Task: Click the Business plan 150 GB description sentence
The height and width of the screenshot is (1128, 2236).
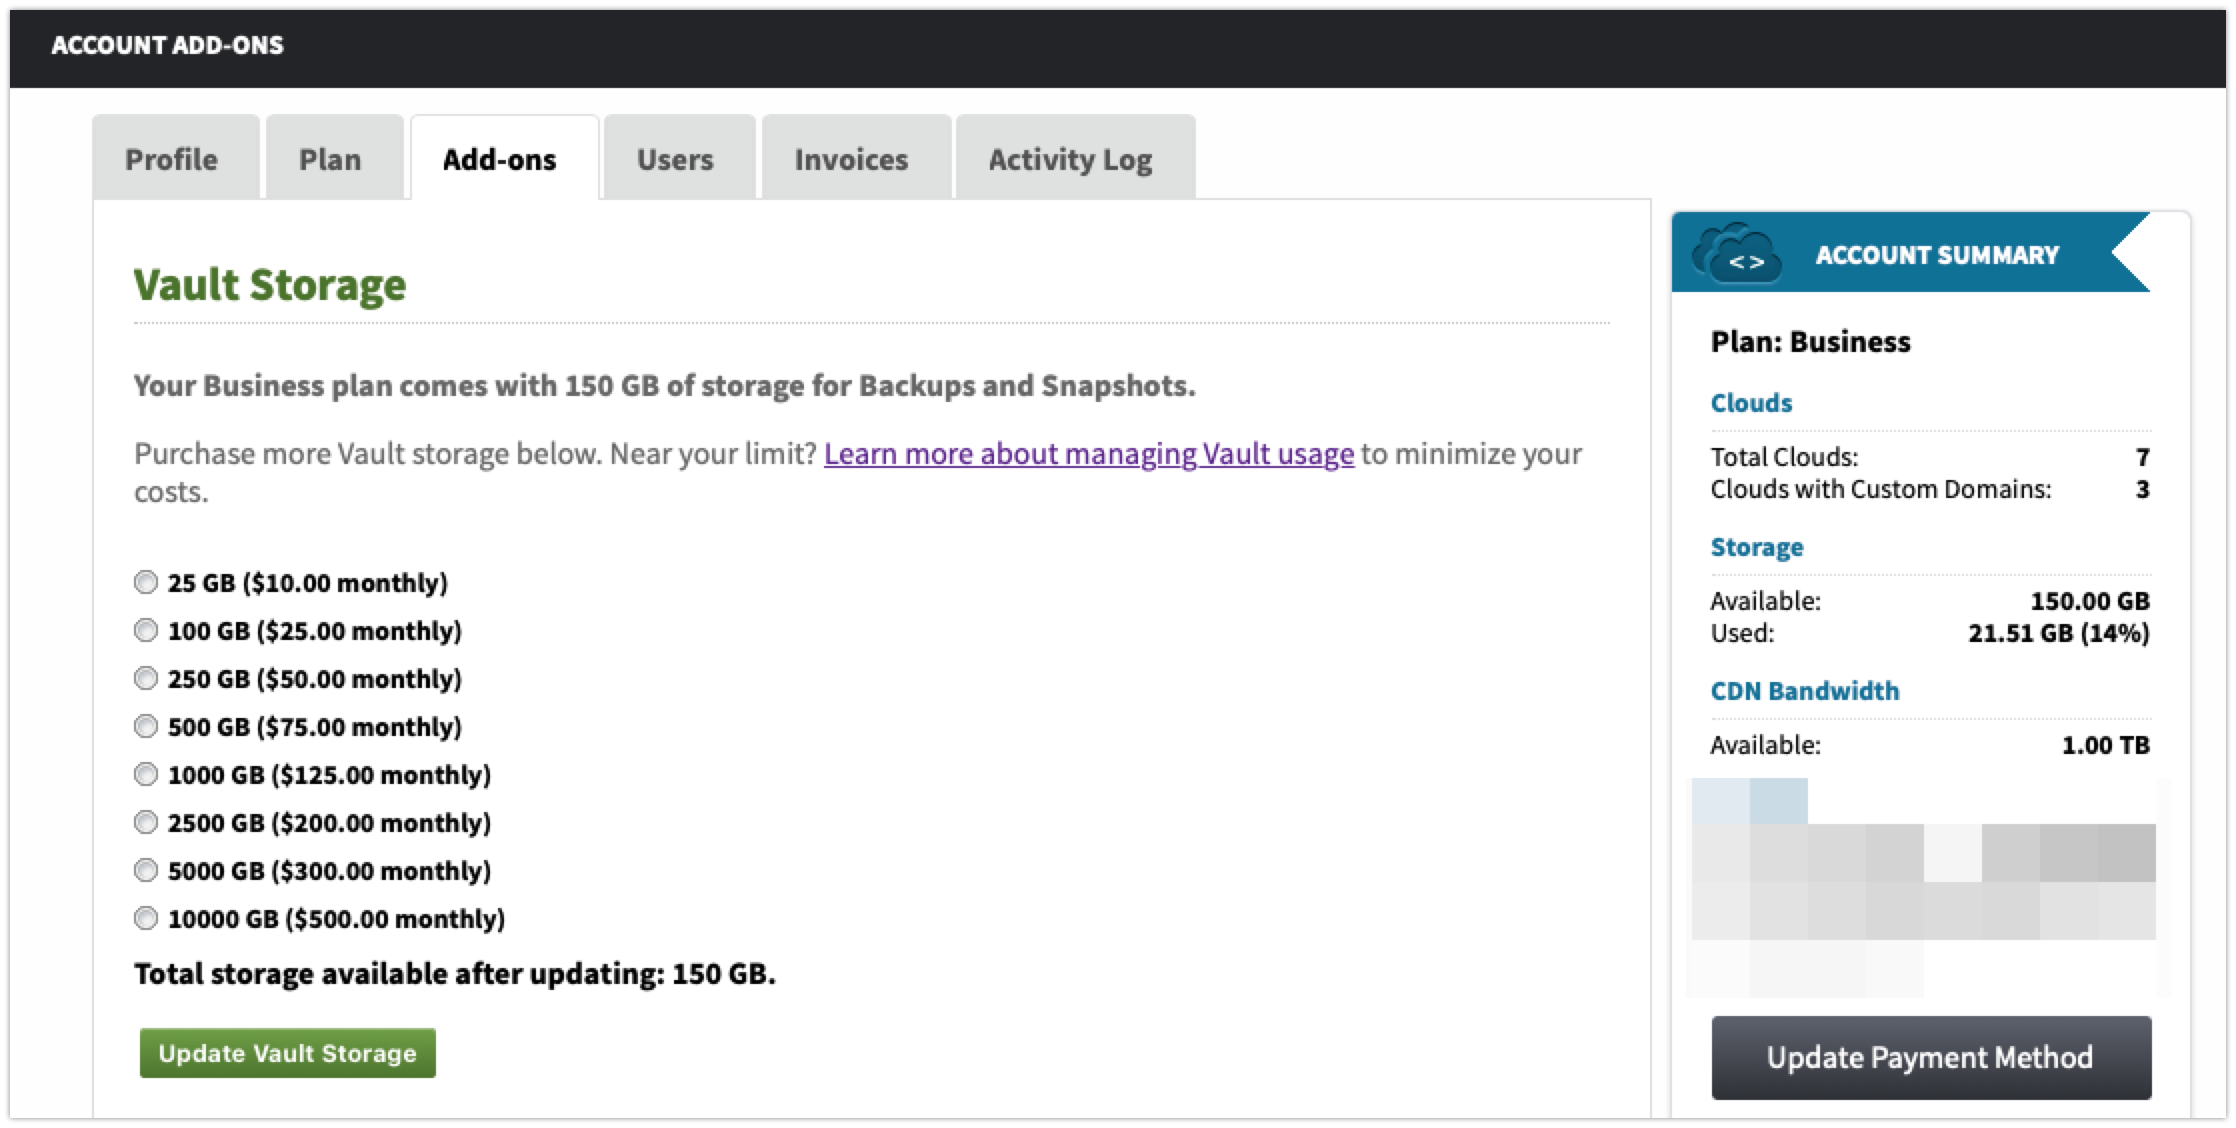Action: 665,386
